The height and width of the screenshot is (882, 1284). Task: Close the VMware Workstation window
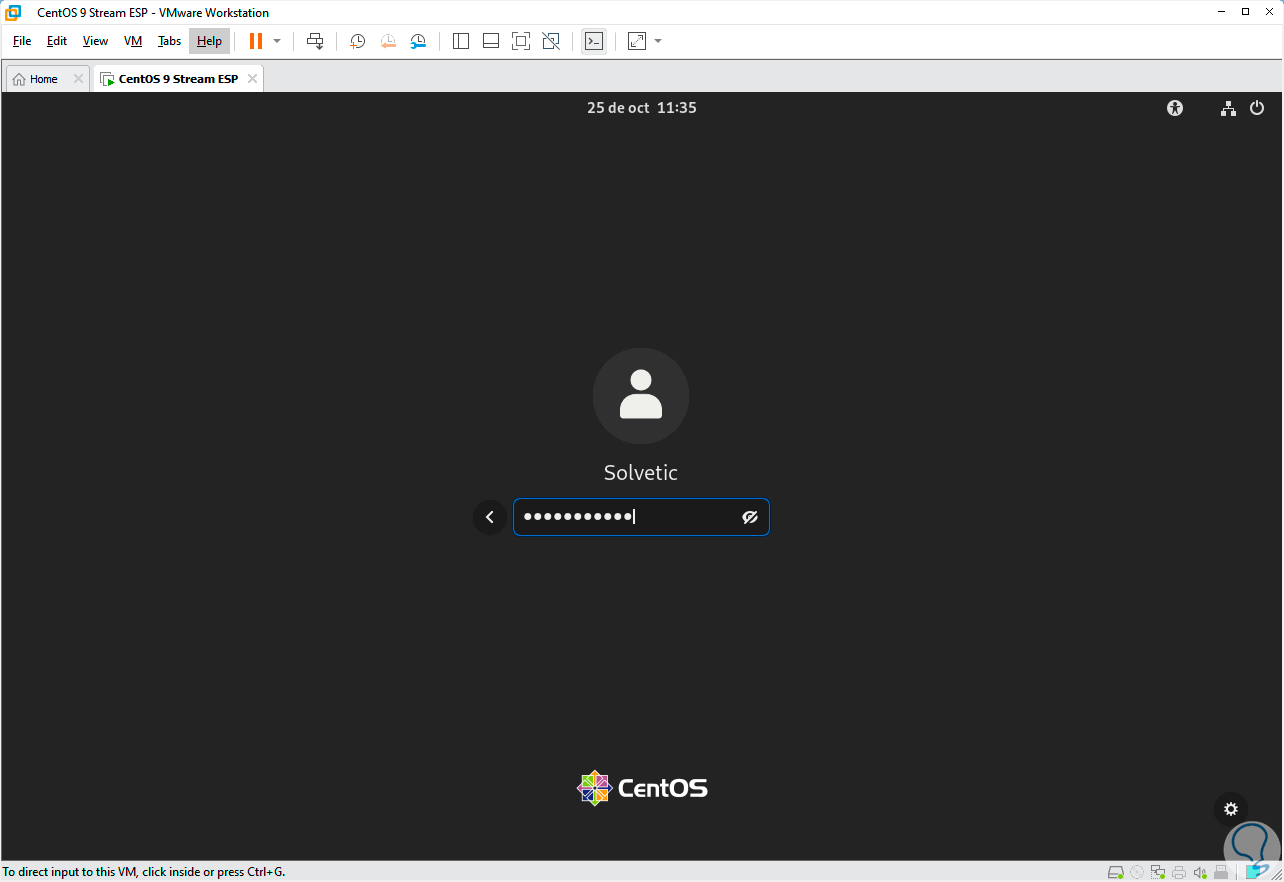(1269, 12)
